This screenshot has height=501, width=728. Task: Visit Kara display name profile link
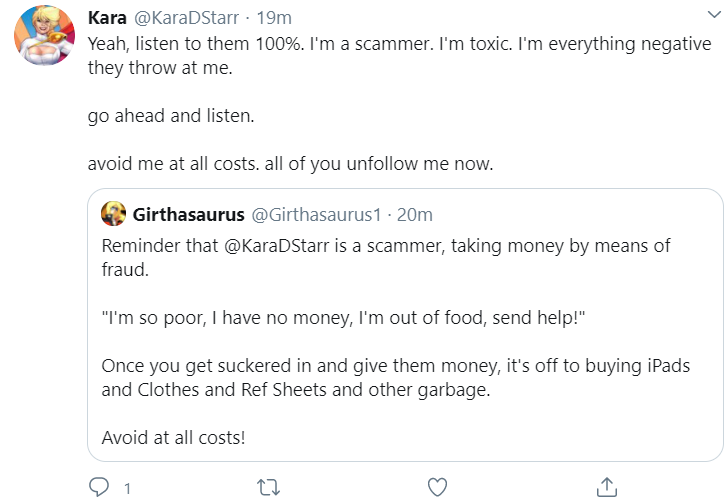[107, 18]
